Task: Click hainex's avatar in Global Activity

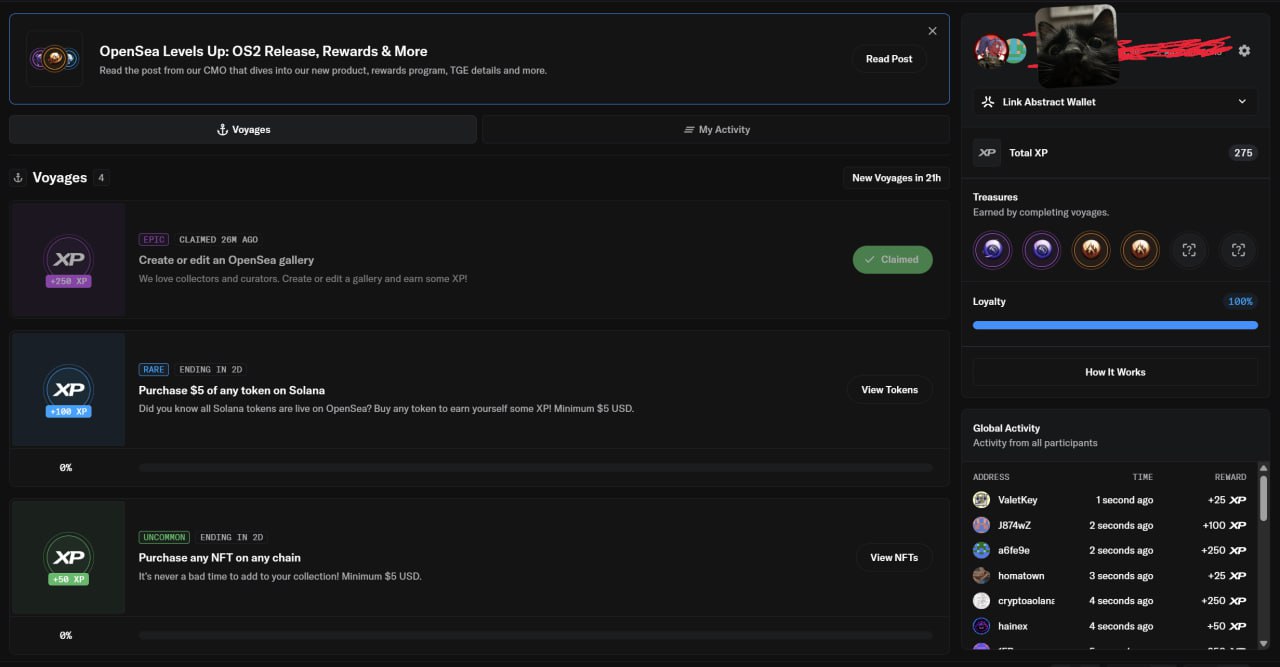Action: pyautogui.click(x=981, y=626)
